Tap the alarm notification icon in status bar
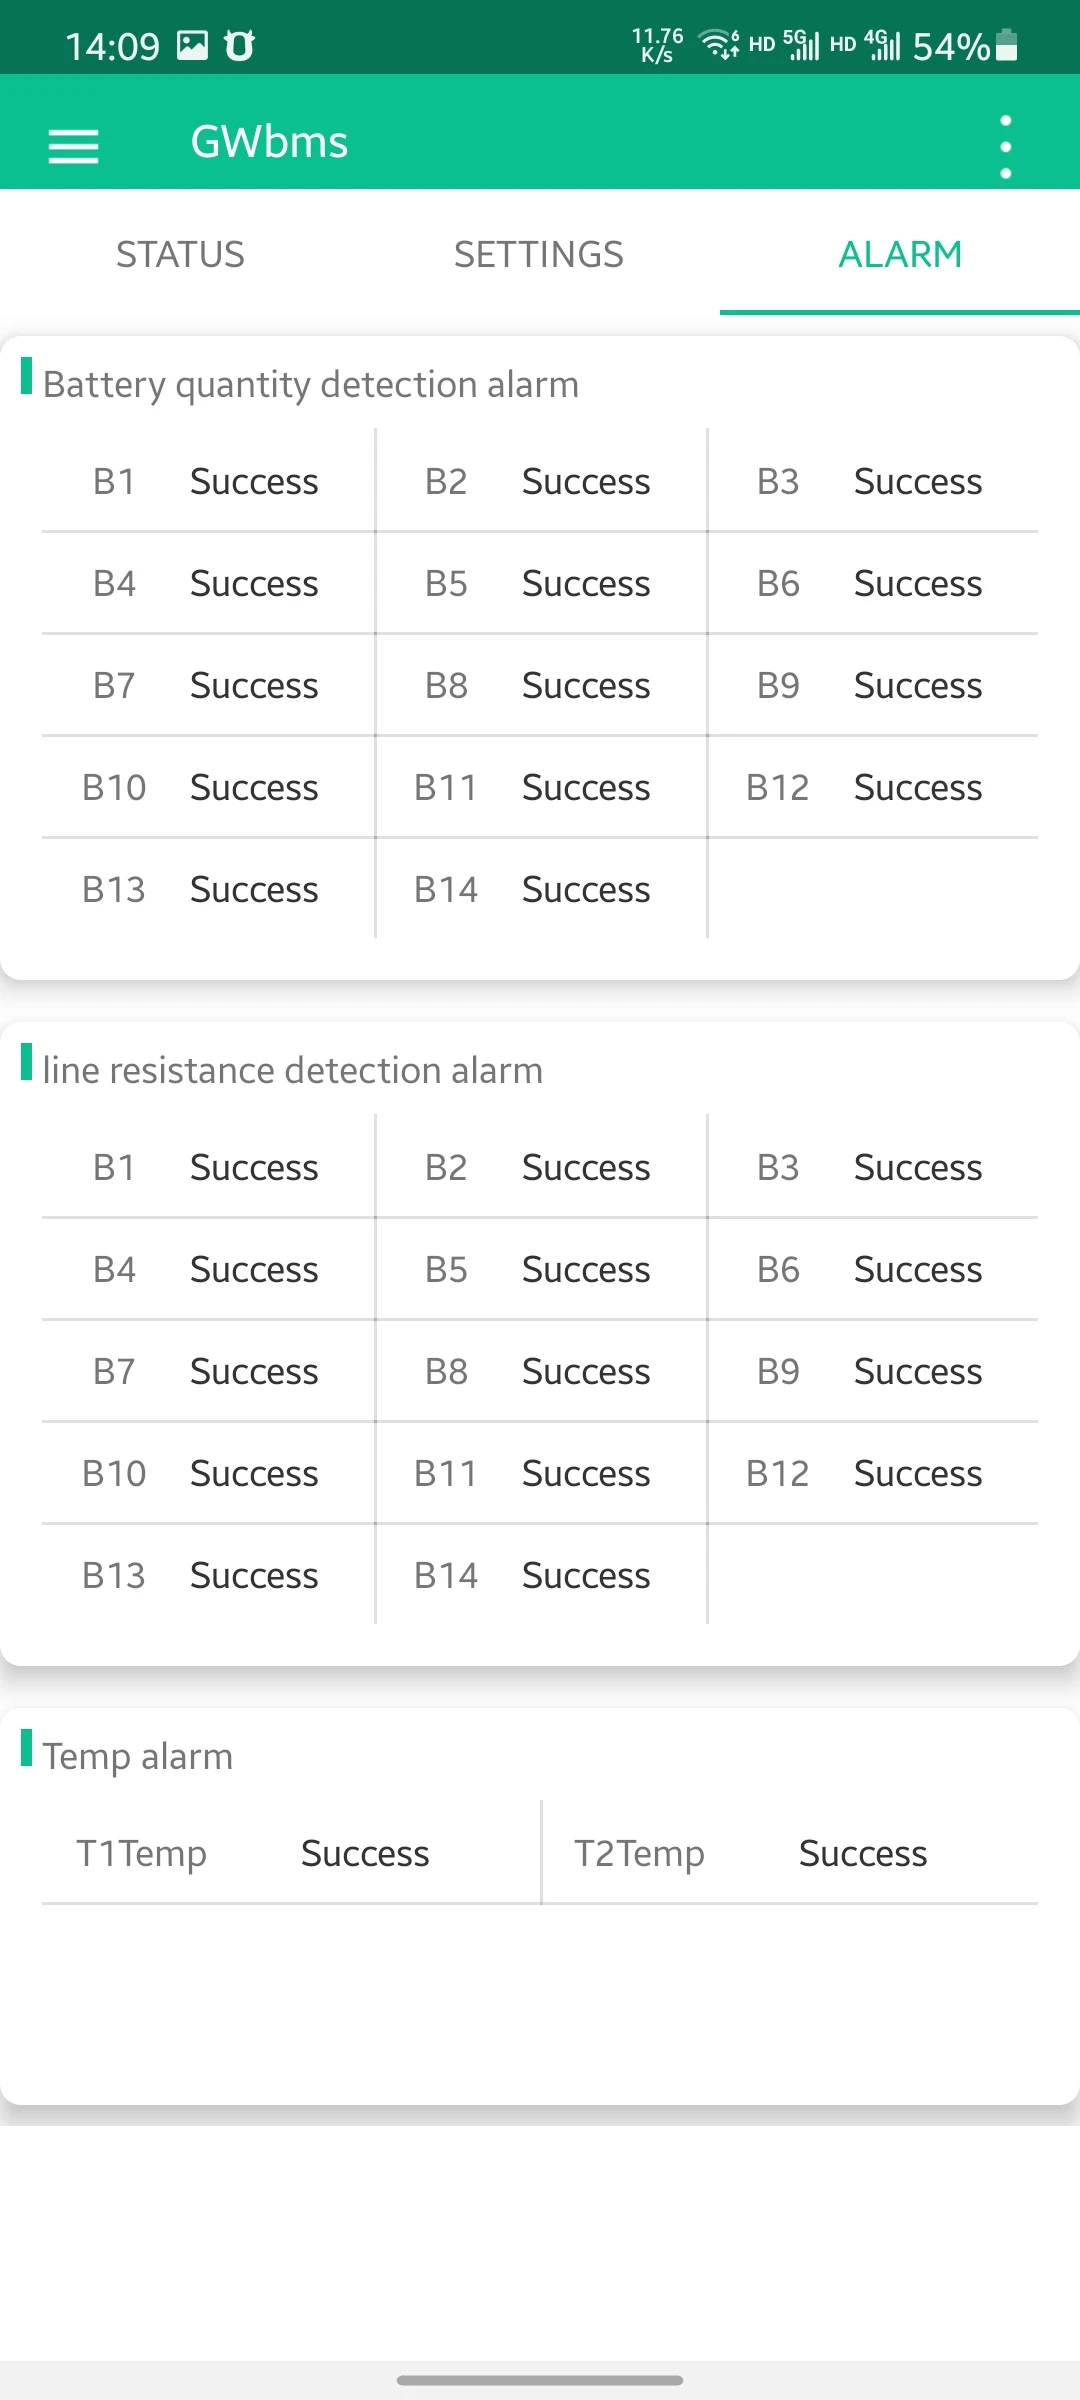The image size is (1080, 2400). point(240,45)
